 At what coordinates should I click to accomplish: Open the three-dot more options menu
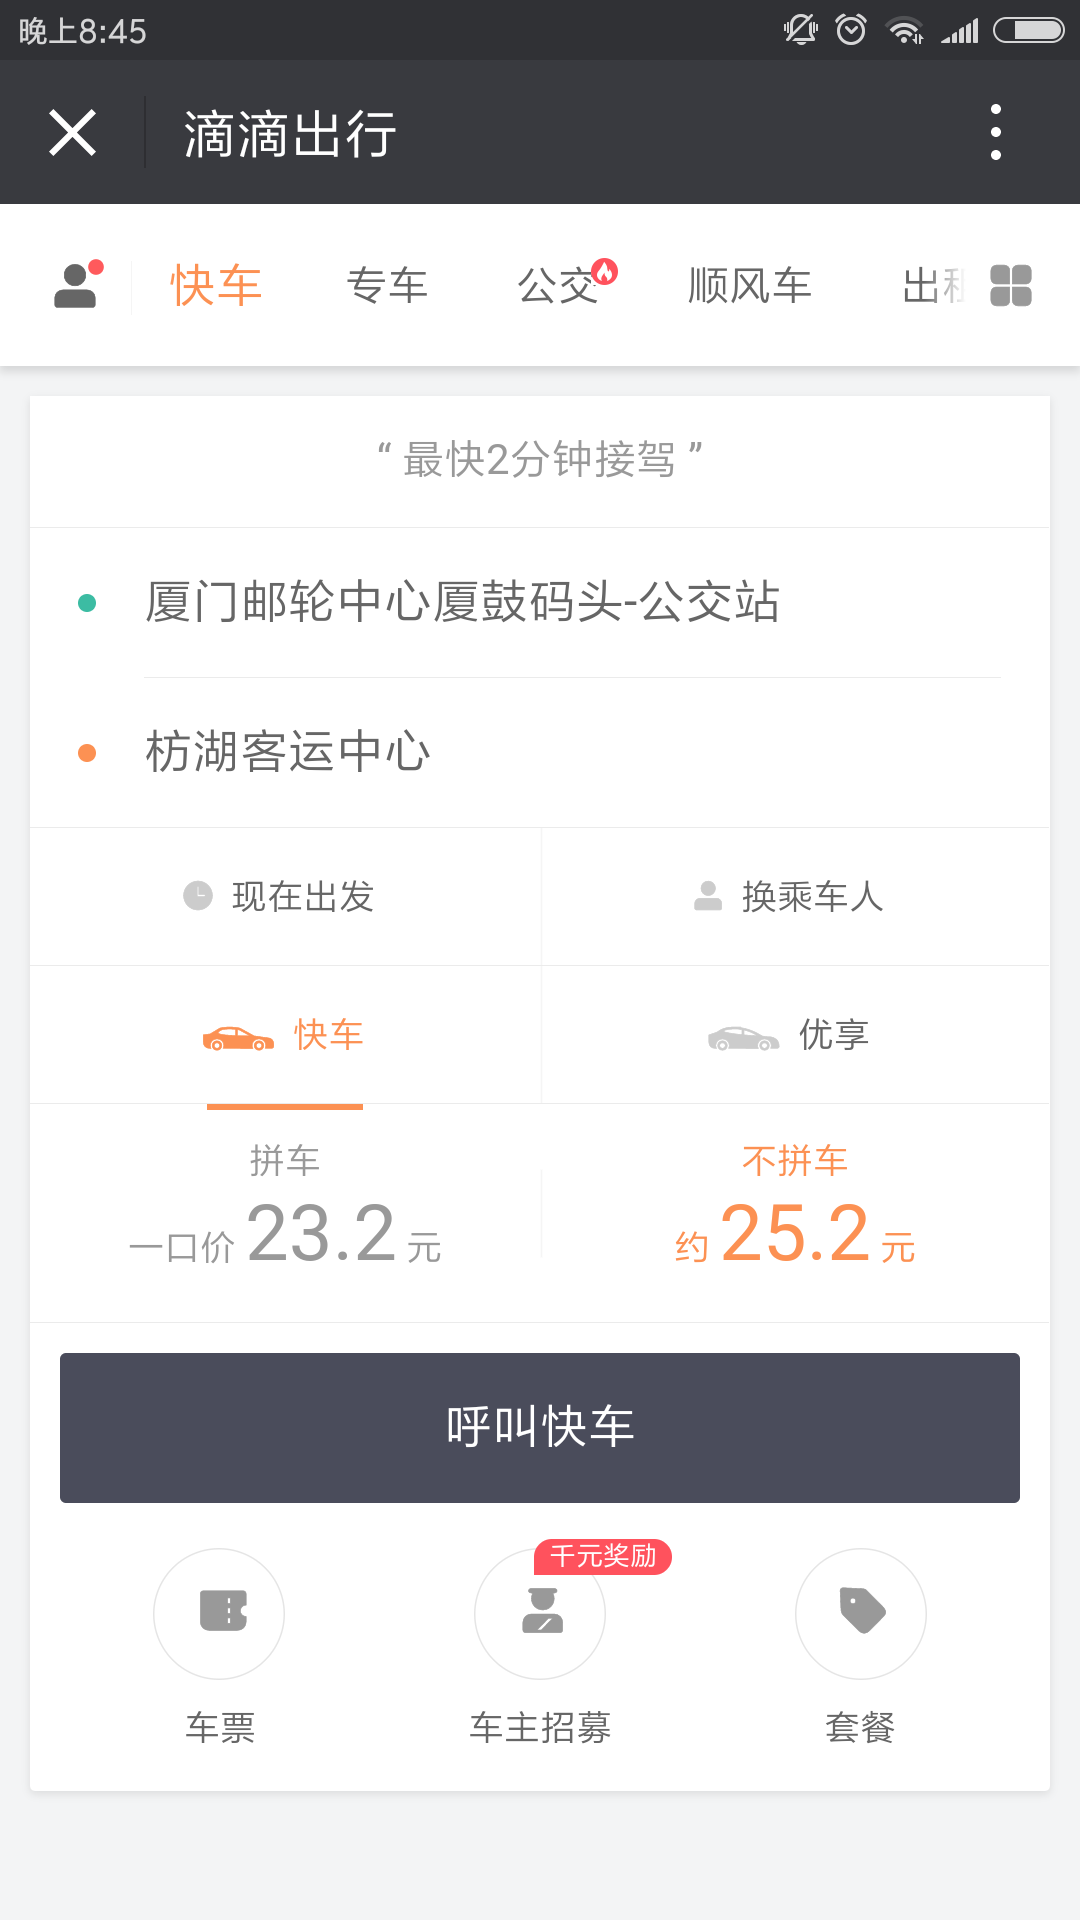[995, 132]
